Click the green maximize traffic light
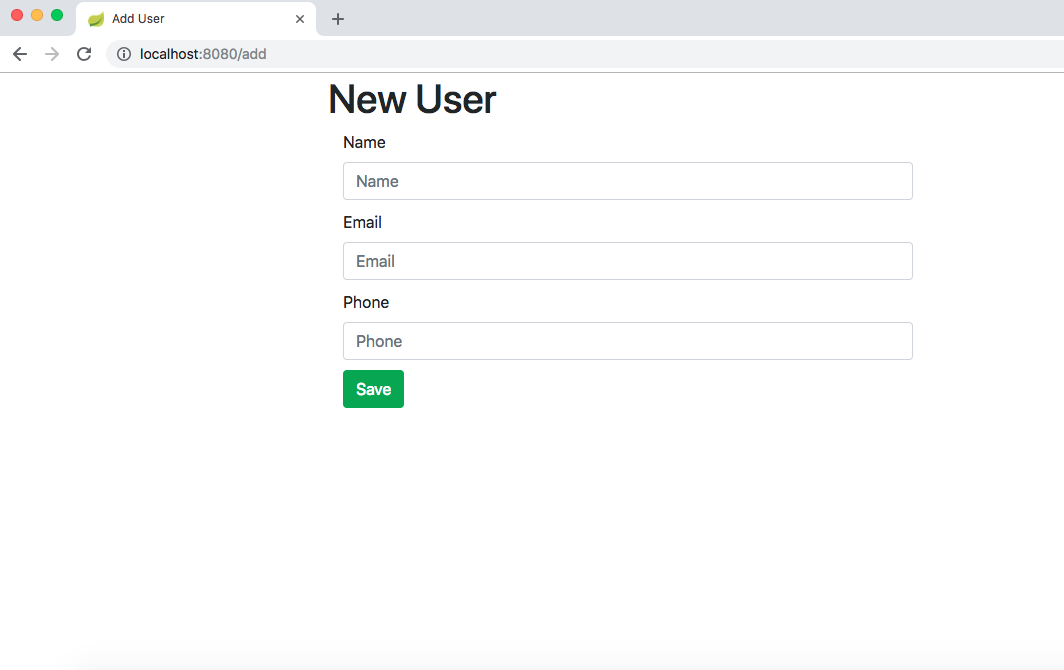Viewport: 1064px width, 670px height. 56,16
